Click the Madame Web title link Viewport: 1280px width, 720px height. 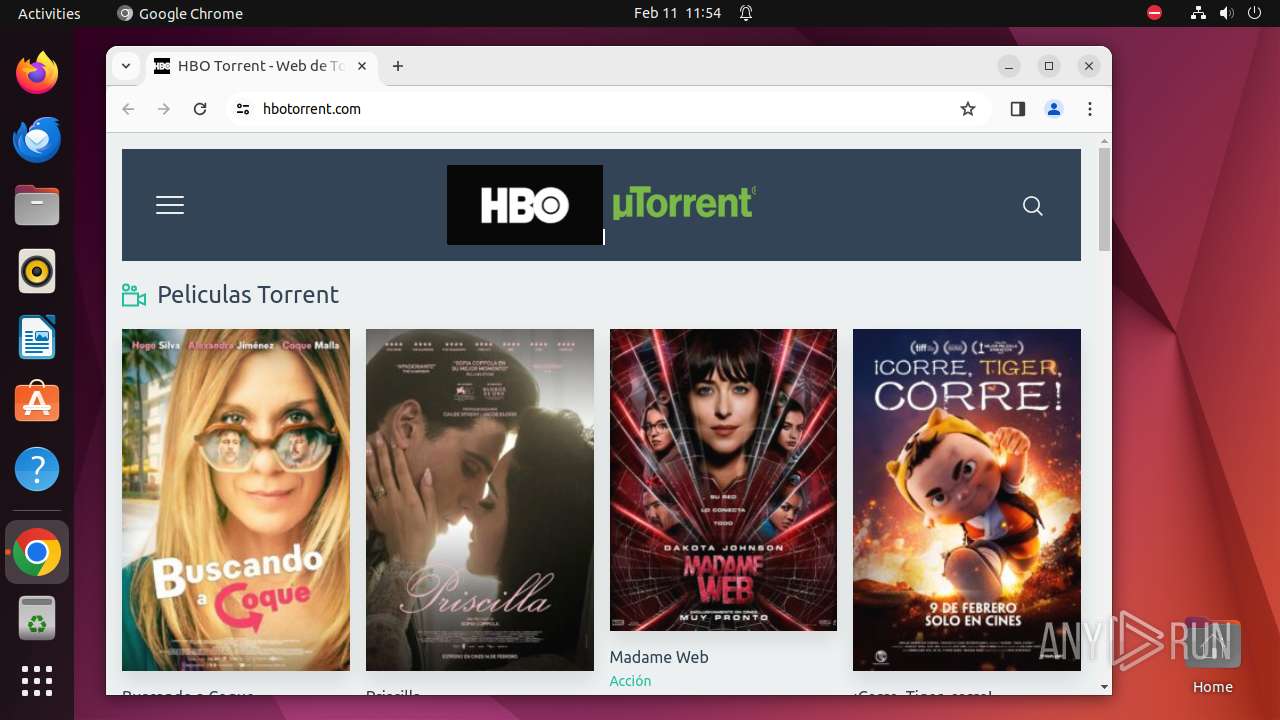(x=659, y=657)
